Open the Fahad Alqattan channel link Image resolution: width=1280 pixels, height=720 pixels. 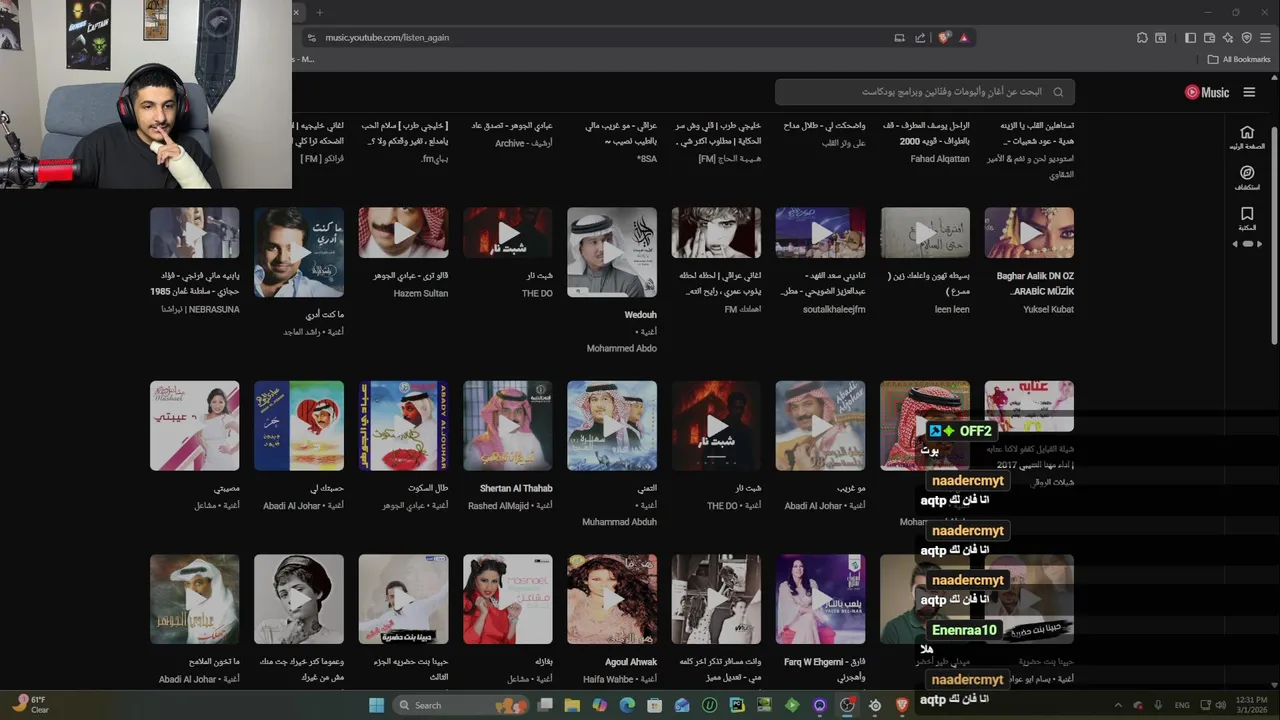940,159
